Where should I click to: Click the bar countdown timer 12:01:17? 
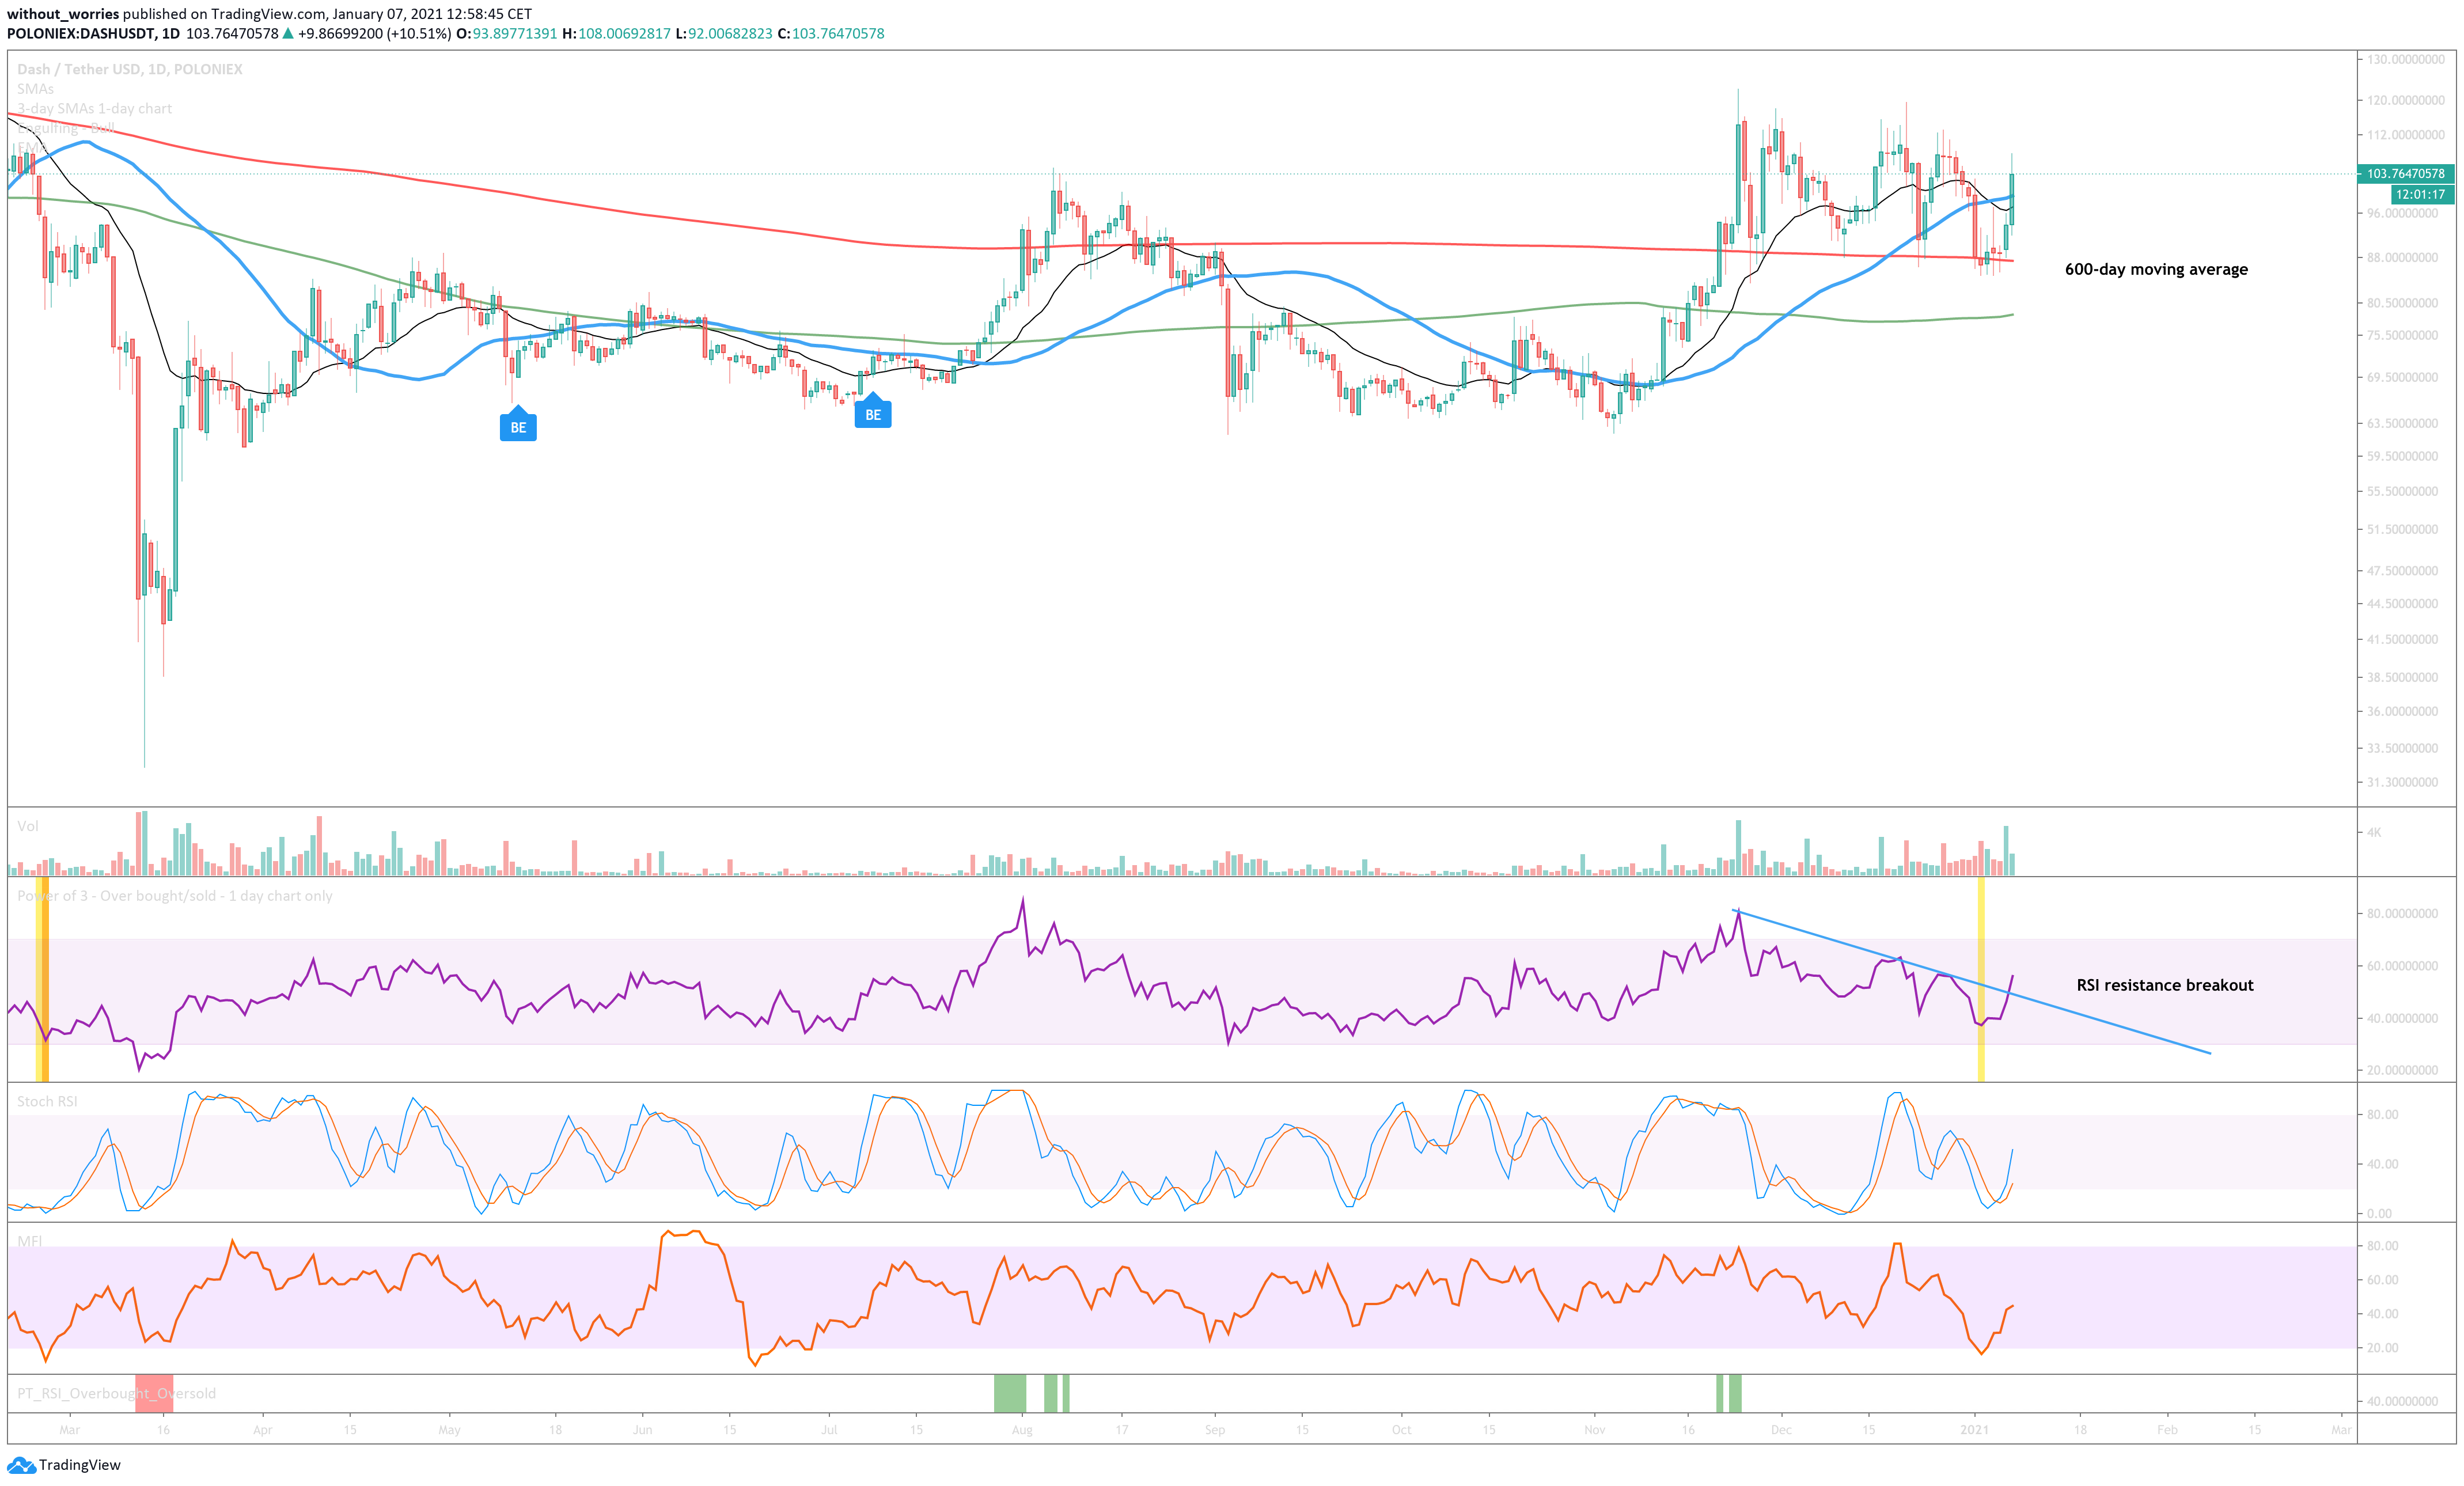tap(2422, 195)
